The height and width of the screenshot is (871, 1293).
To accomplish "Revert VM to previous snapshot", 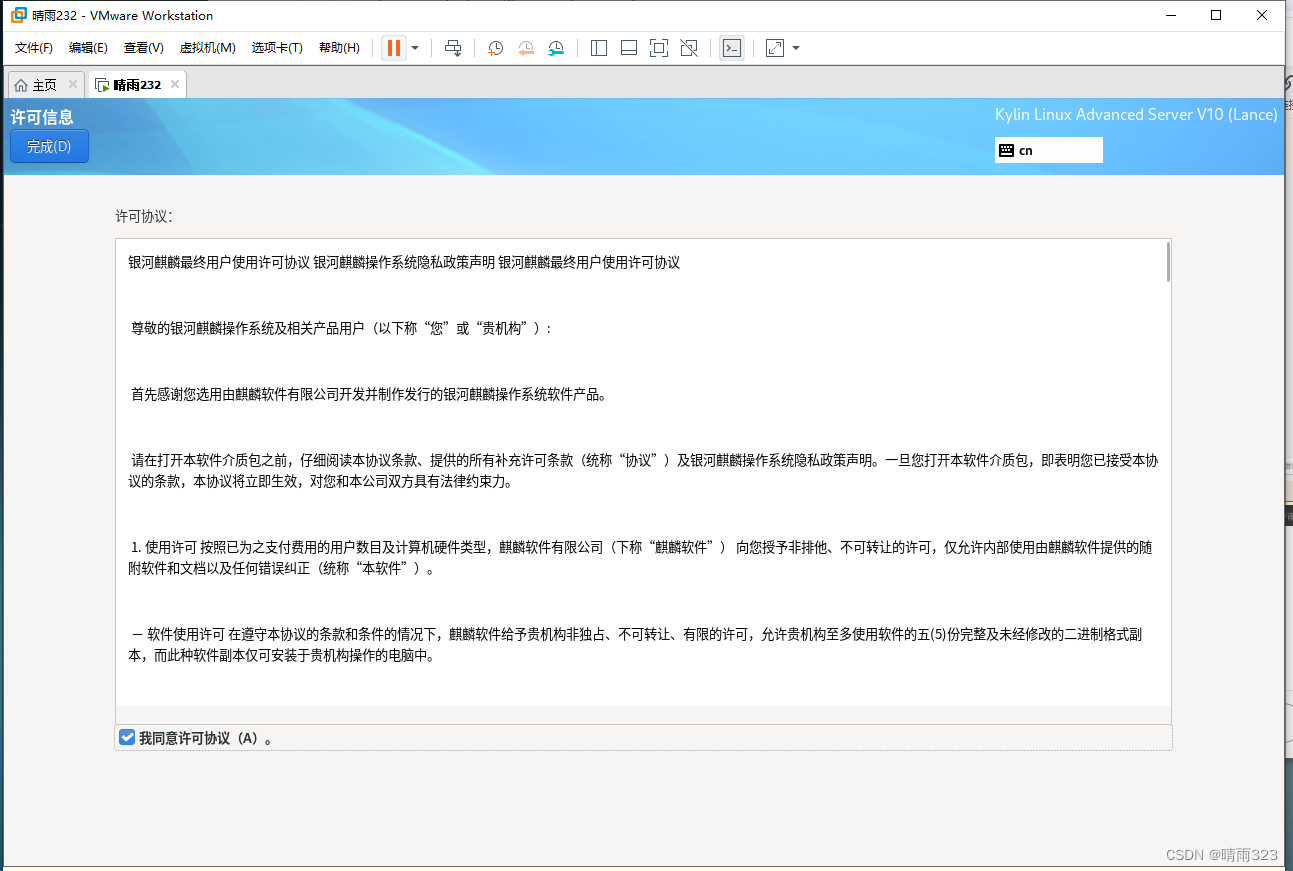I will click(526, 48).
